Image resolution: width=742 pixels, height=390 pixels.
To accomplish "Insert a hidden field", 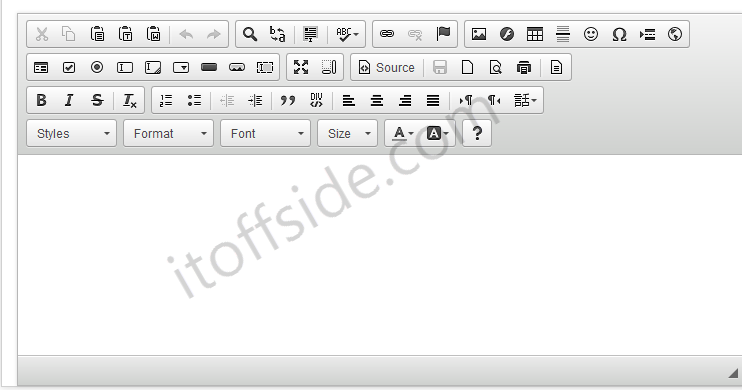I will [265, 68].
